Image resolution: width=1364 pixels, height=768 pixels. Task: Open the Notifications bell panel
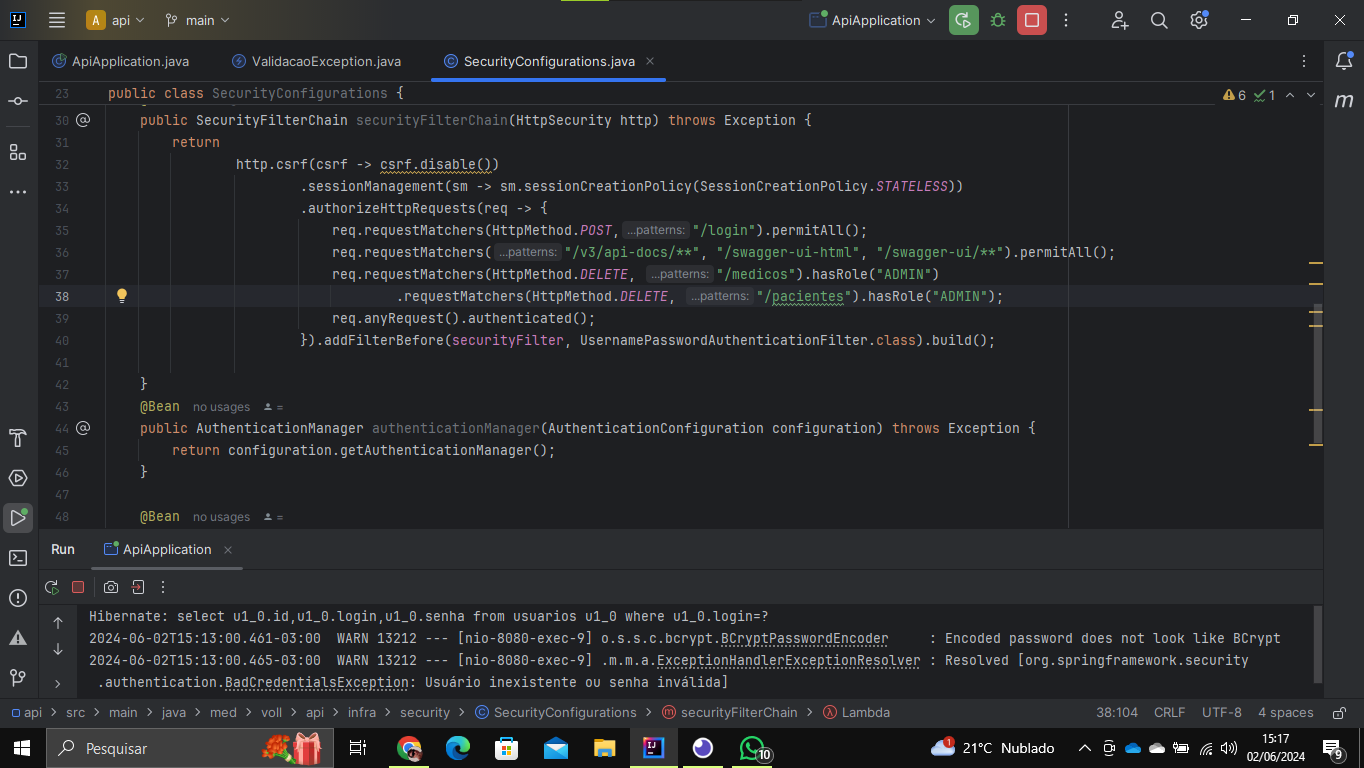click(1344, 61)
